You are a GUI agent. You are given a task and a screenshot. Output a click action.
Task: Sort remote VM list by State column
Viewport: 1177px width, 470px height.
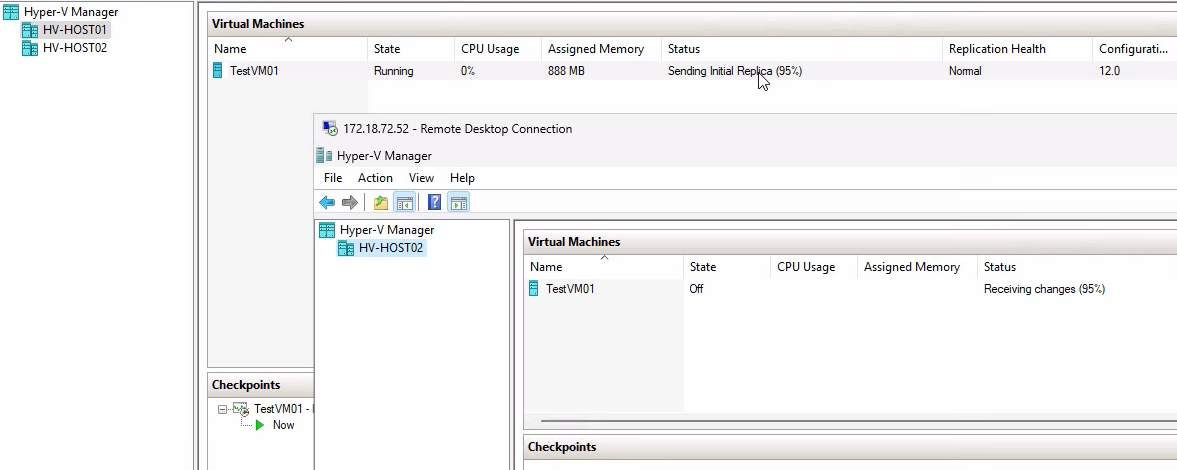[x=727, y=267]
